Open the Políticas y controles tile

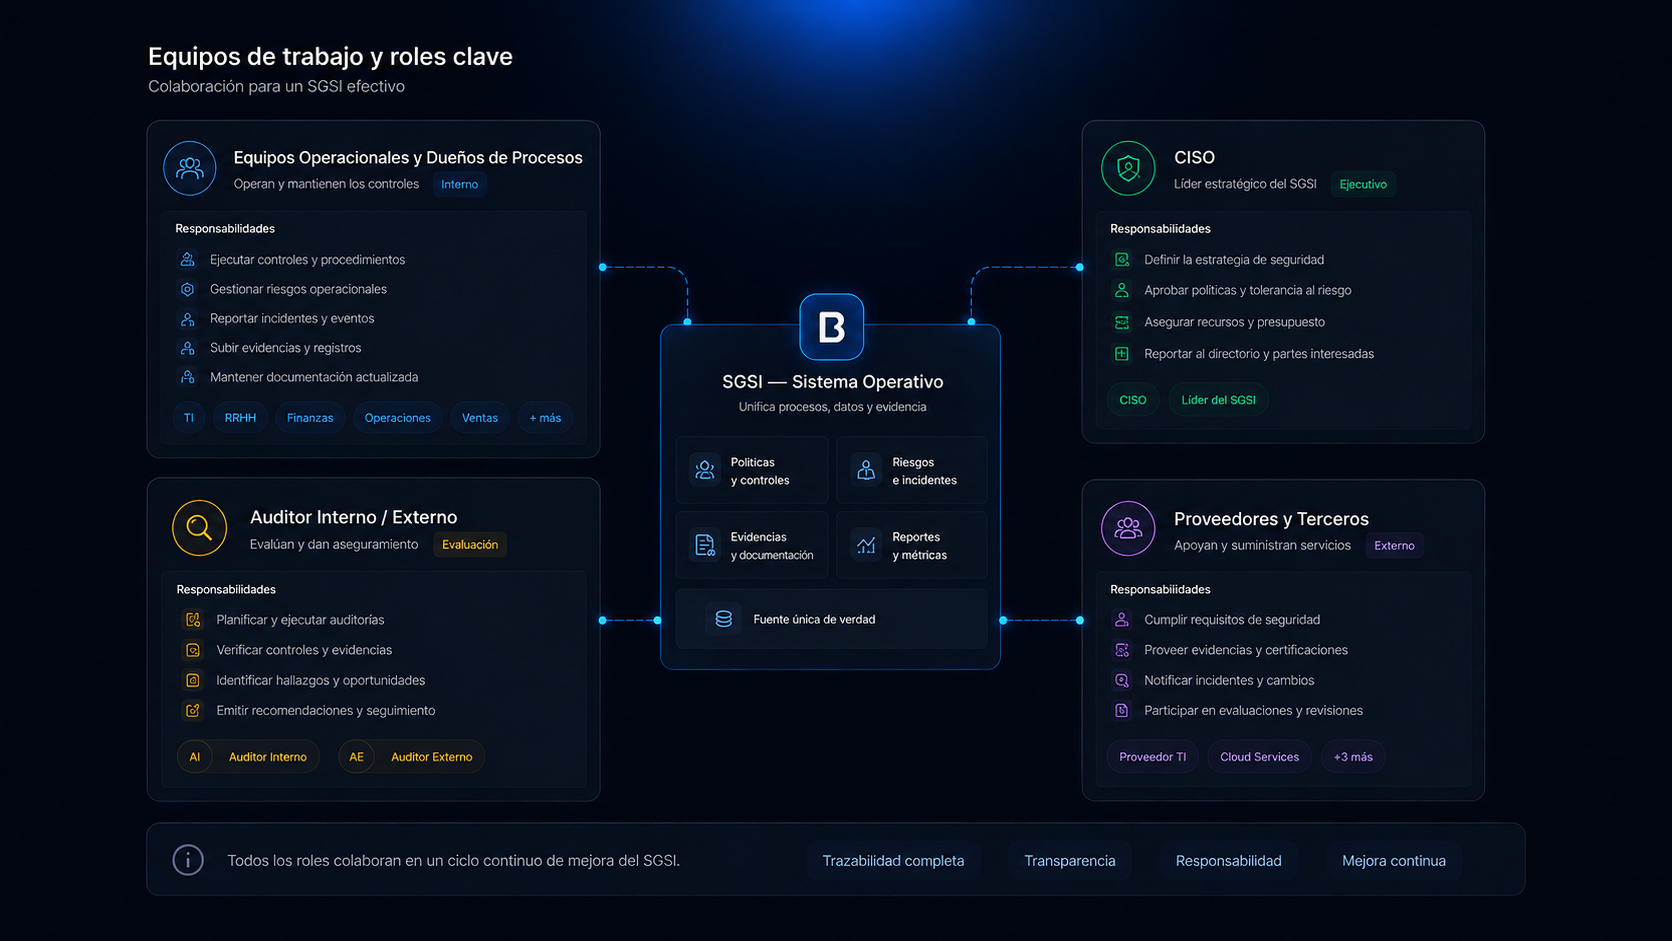(752, 470)
